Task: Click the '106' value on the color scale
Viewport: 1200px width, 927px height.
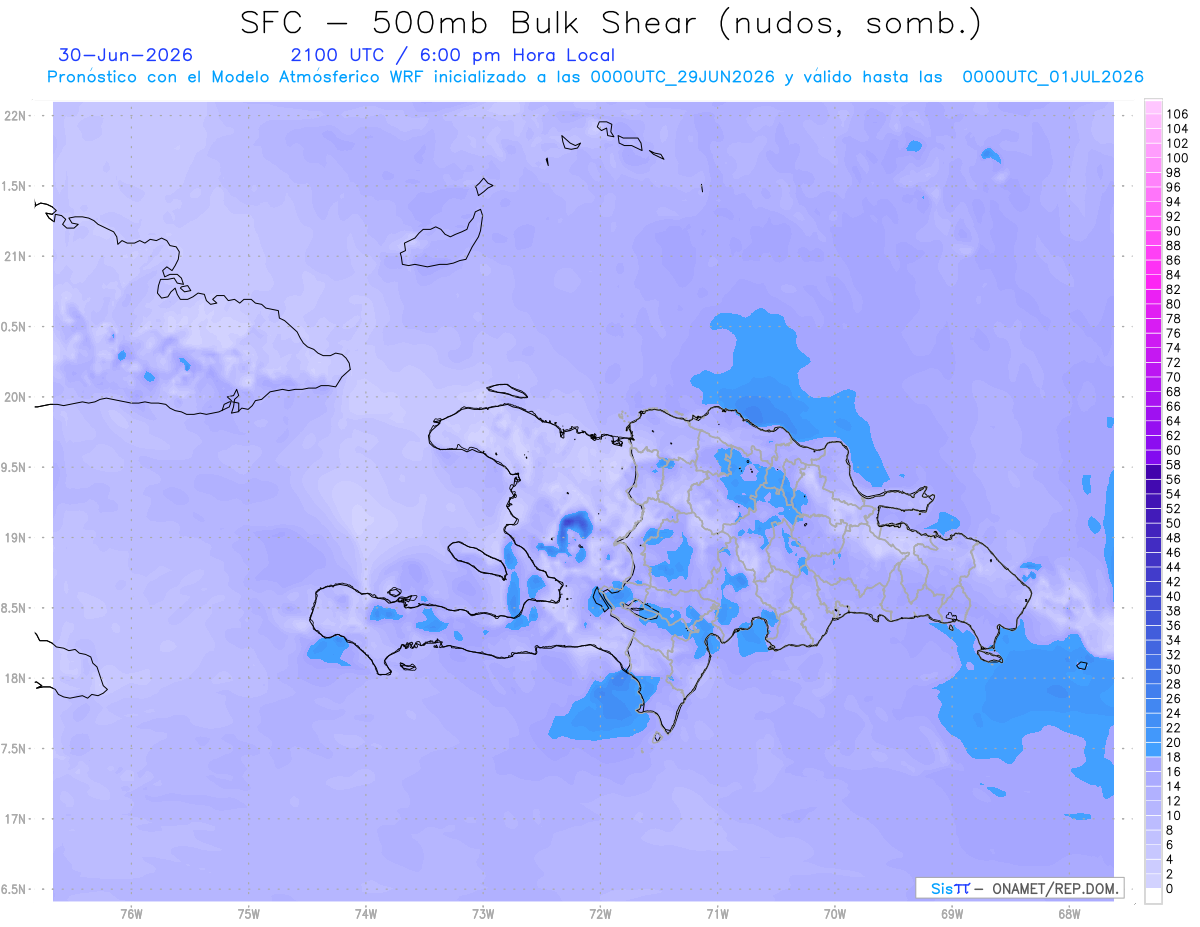Action: pos(1177,115)
